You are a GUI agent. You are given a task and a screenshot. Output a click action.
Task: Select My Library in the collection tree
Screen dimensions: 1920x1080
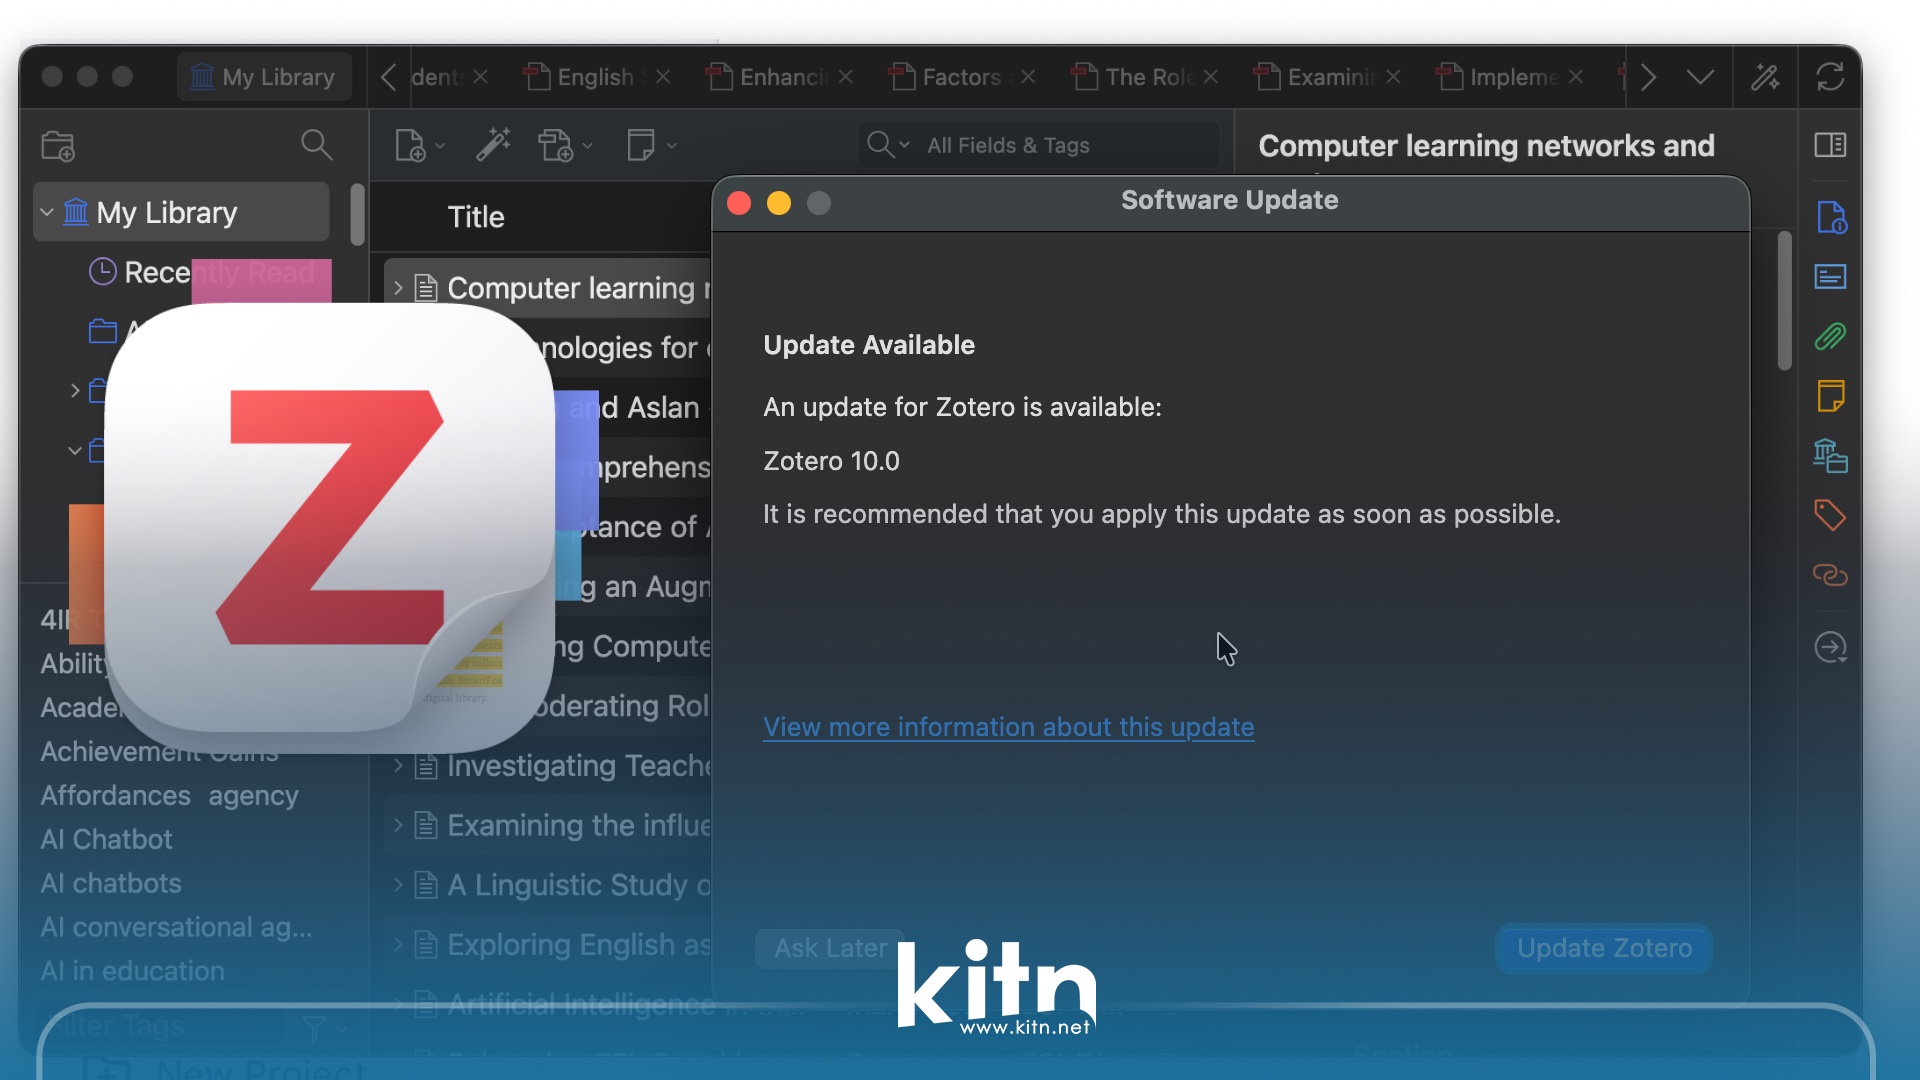click(x=181, y=213)
